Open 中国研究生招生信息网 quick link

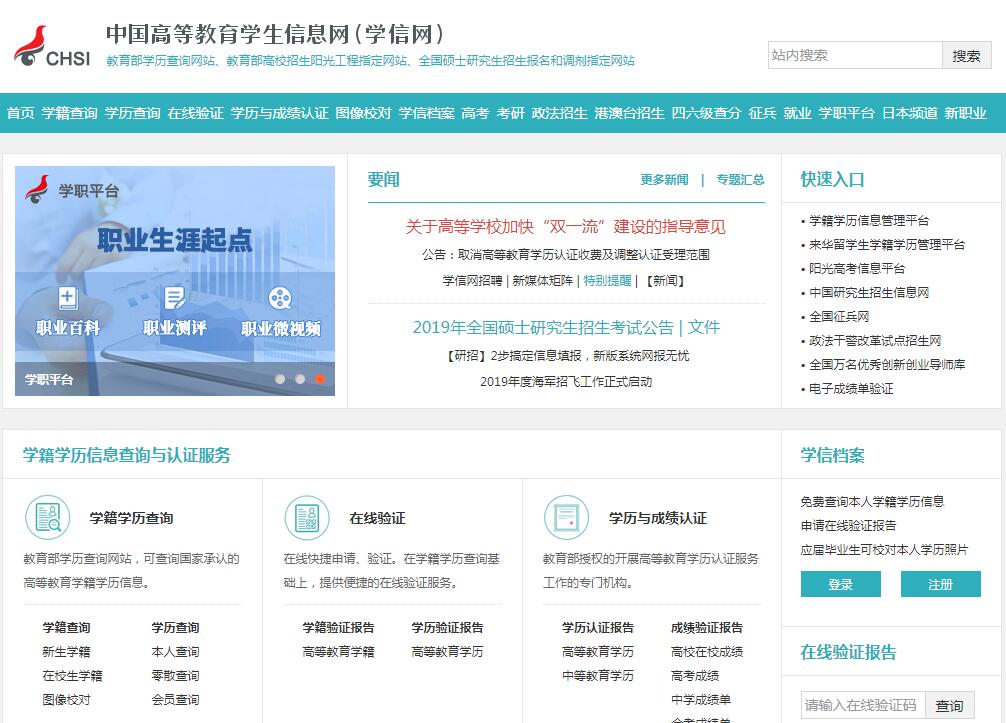pyautogui.click(x=869, y=293)
